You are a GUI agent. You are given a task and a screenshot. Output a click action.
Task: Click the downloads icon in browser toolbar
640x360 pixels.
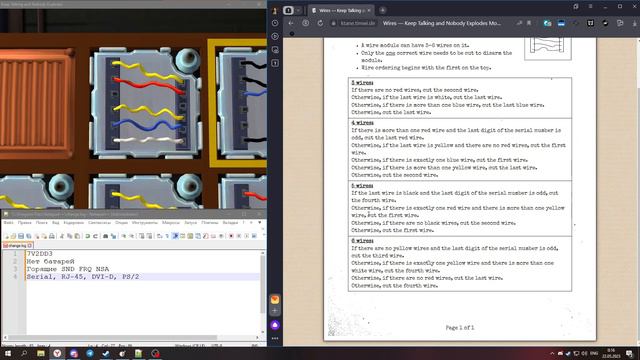635,23
